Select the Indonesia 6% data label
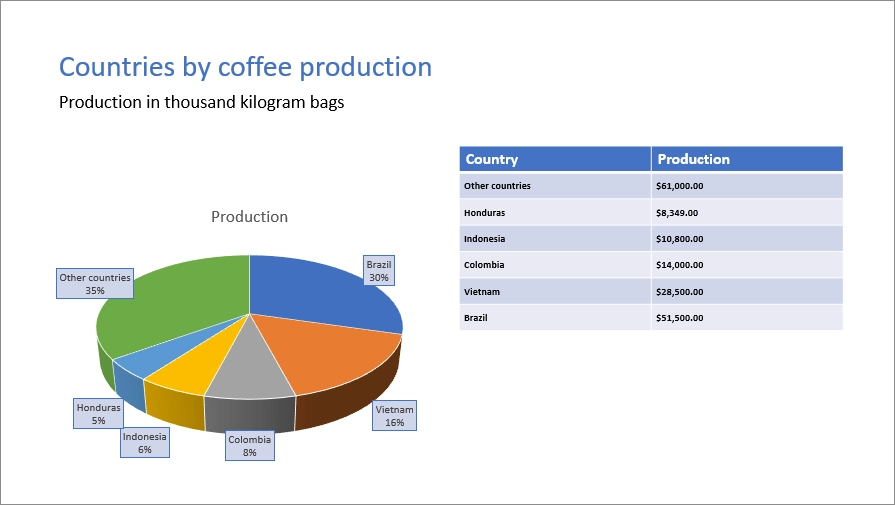895x505 pixels. 144,443
